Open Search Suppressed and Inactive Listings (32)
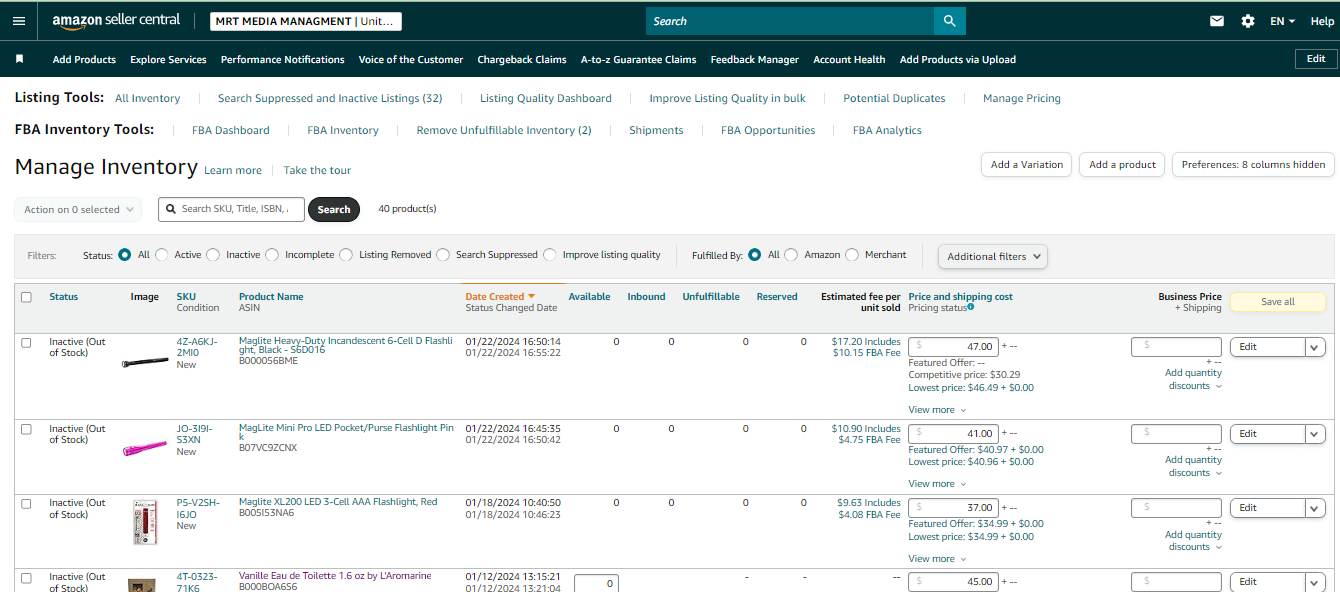The image size is (1340, 592). (x=330, y=98)
